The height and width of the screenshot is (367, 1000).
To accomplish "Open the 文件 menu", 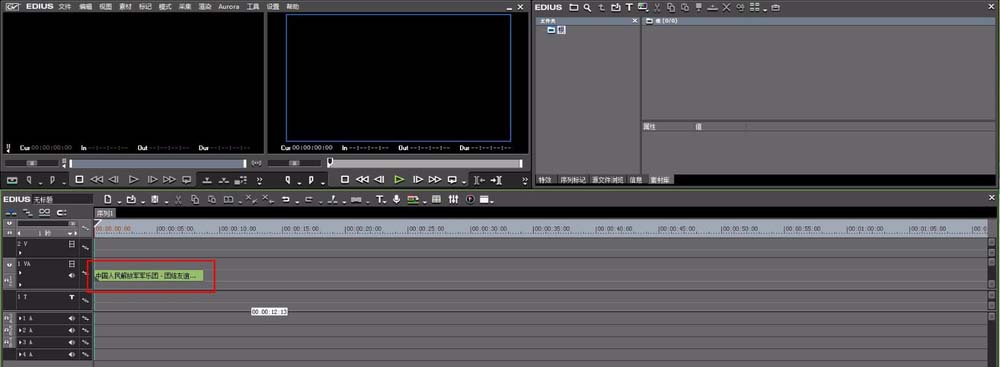I will click(x=64, y=6).
